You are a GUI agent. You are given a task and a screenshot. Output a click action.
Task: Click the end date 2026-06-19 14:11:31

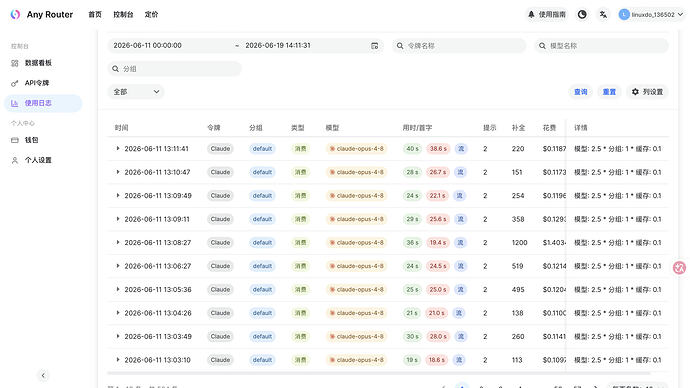278,46
